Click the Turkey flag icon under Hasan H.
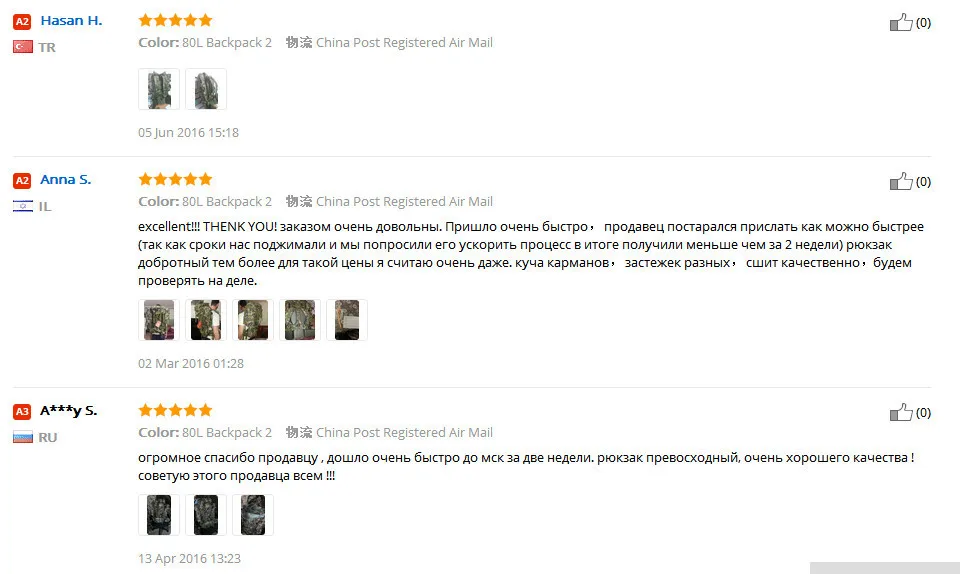Image resolution: width=960 pixels, height=574 pixels. point(23,47)
